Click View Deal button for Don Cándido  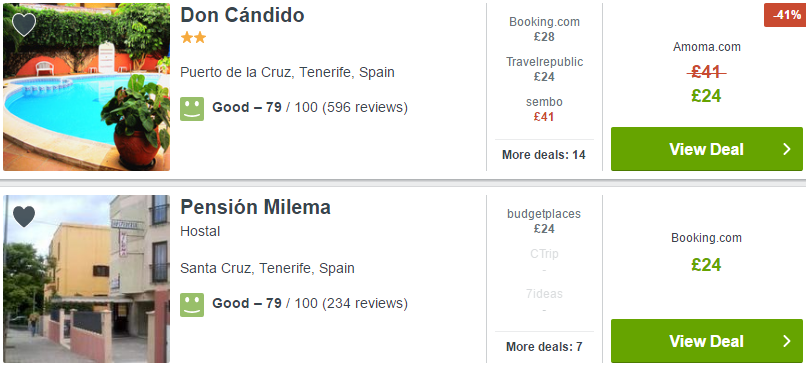point(707,149)
